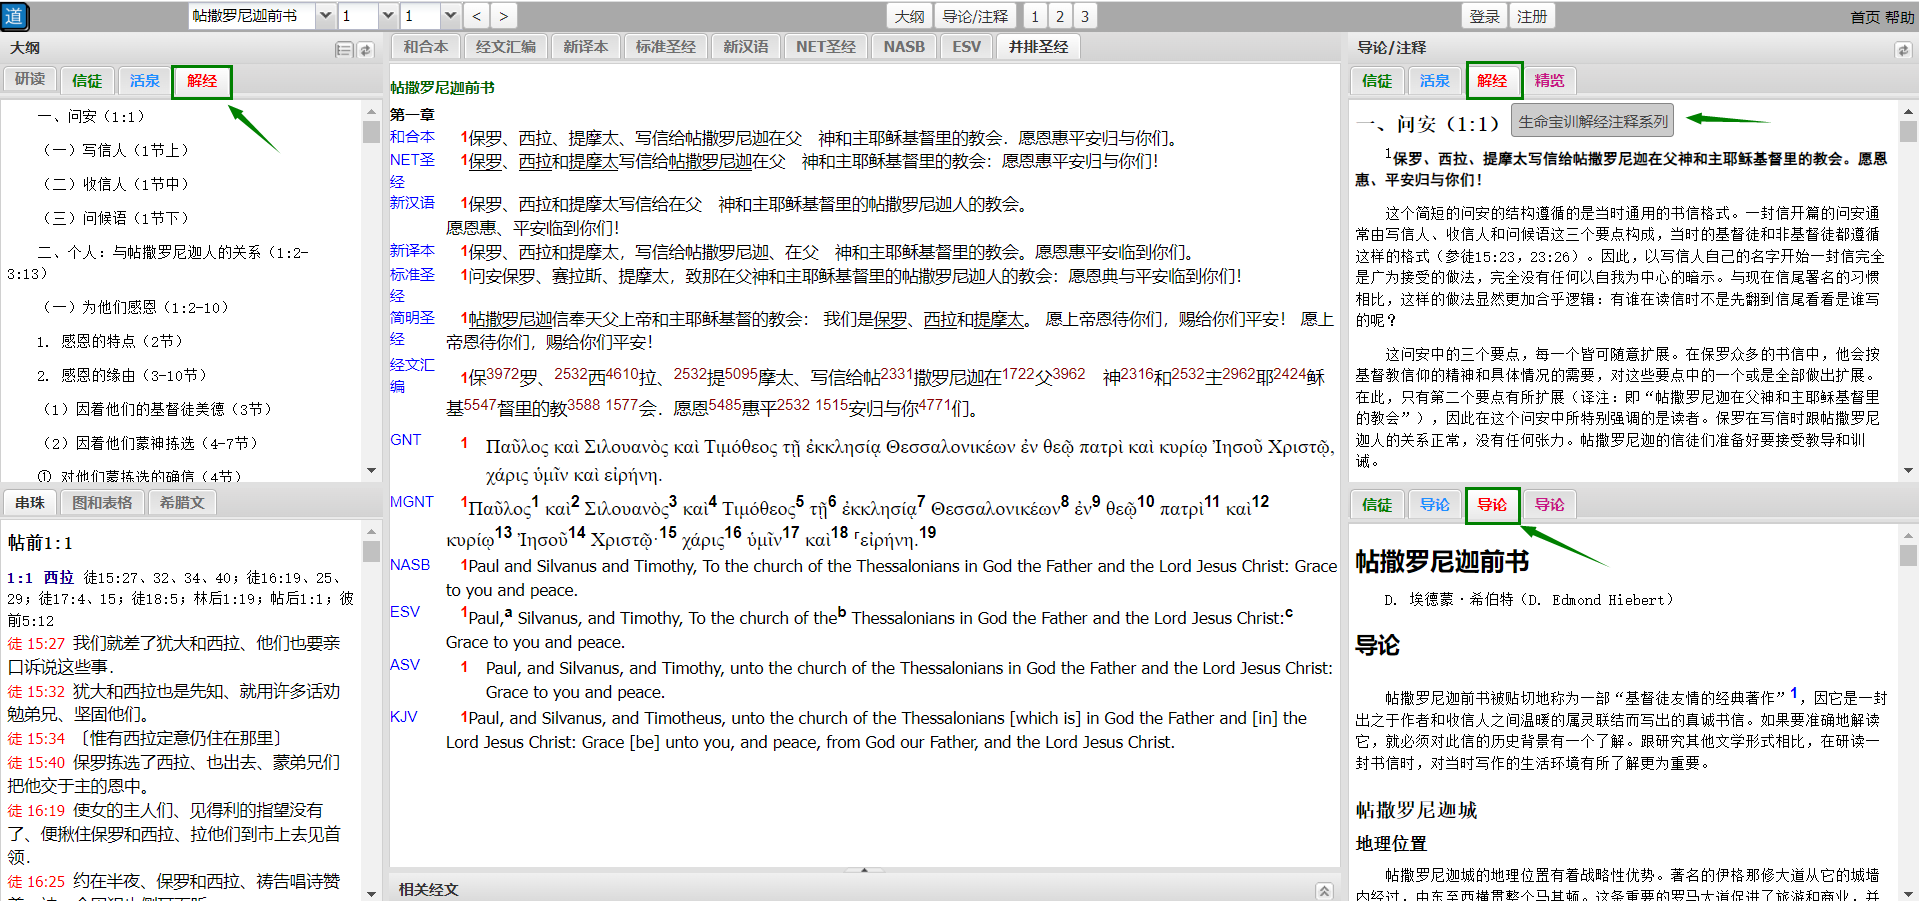Click the refresh icon in 大纲 panel header
This screenshot has width=1919, height=901.
tap(366, 50)
